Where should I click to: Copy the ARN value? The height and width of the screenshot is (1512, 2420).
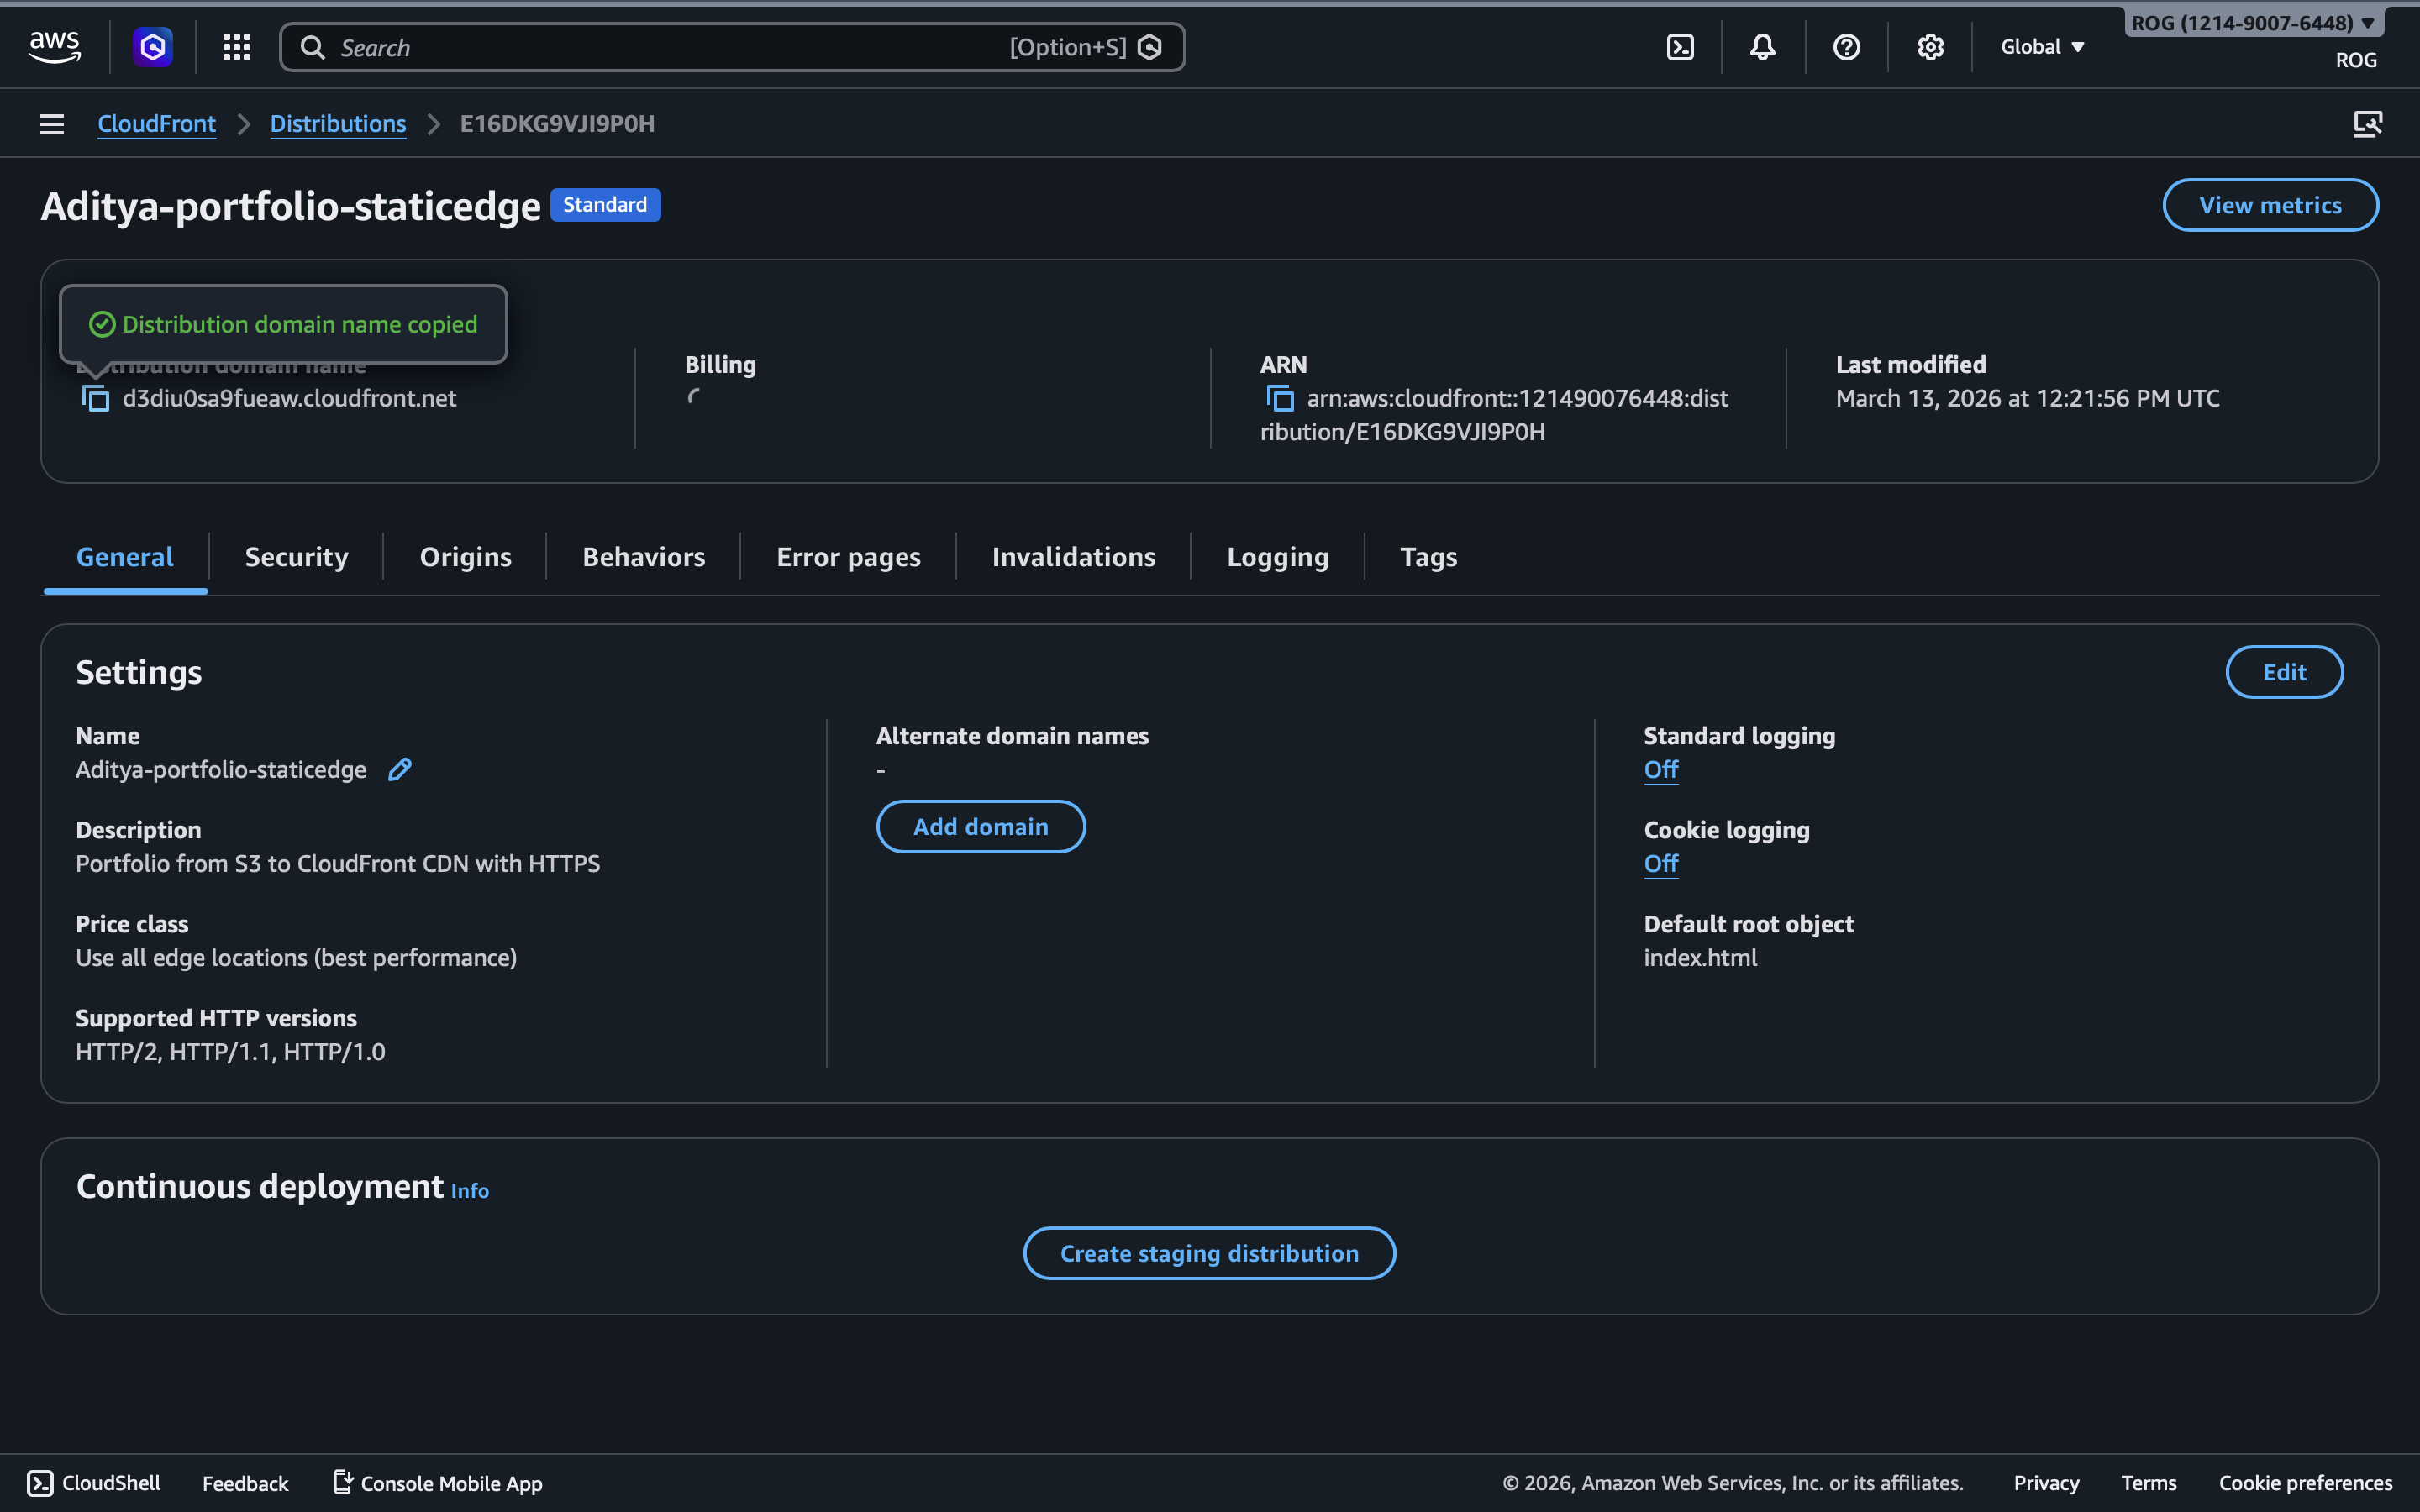[x=1279, y=398]
